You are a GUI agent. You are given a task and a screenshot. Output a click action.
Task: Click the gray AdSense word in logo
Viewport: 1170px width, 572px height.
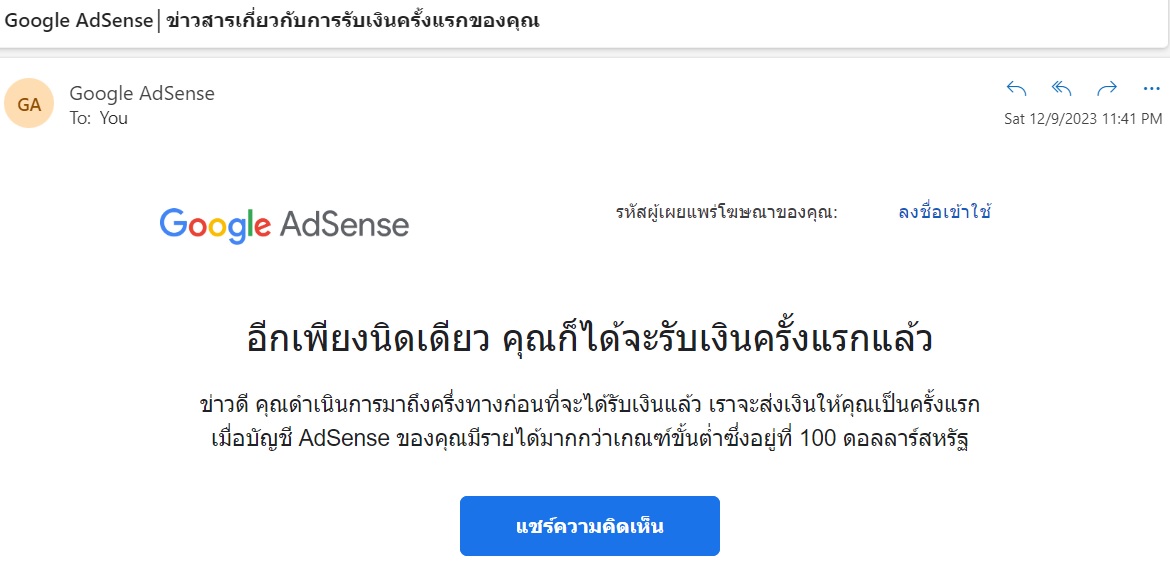click(x=344, y=225)
